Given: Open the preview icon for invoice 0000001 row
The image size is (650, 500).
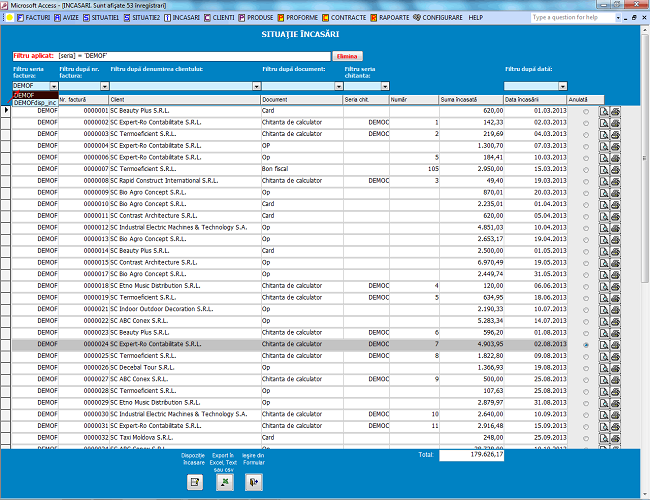Looking at the screenshot, I should point(604,111).
